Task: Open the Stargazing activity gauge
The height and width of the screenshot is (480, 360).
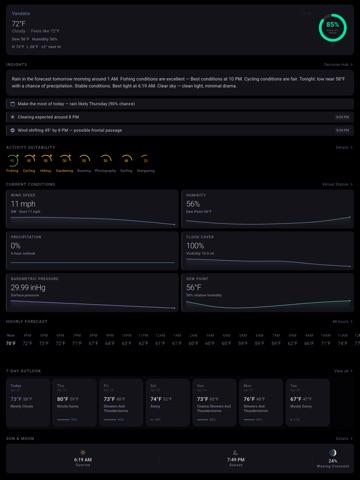Action: 146,163
